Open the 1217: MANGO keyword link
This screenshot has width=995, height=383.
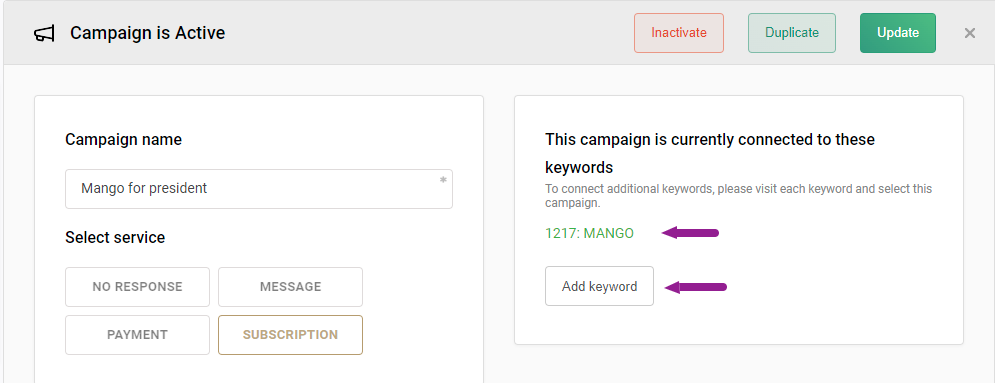tap(589, 233)
